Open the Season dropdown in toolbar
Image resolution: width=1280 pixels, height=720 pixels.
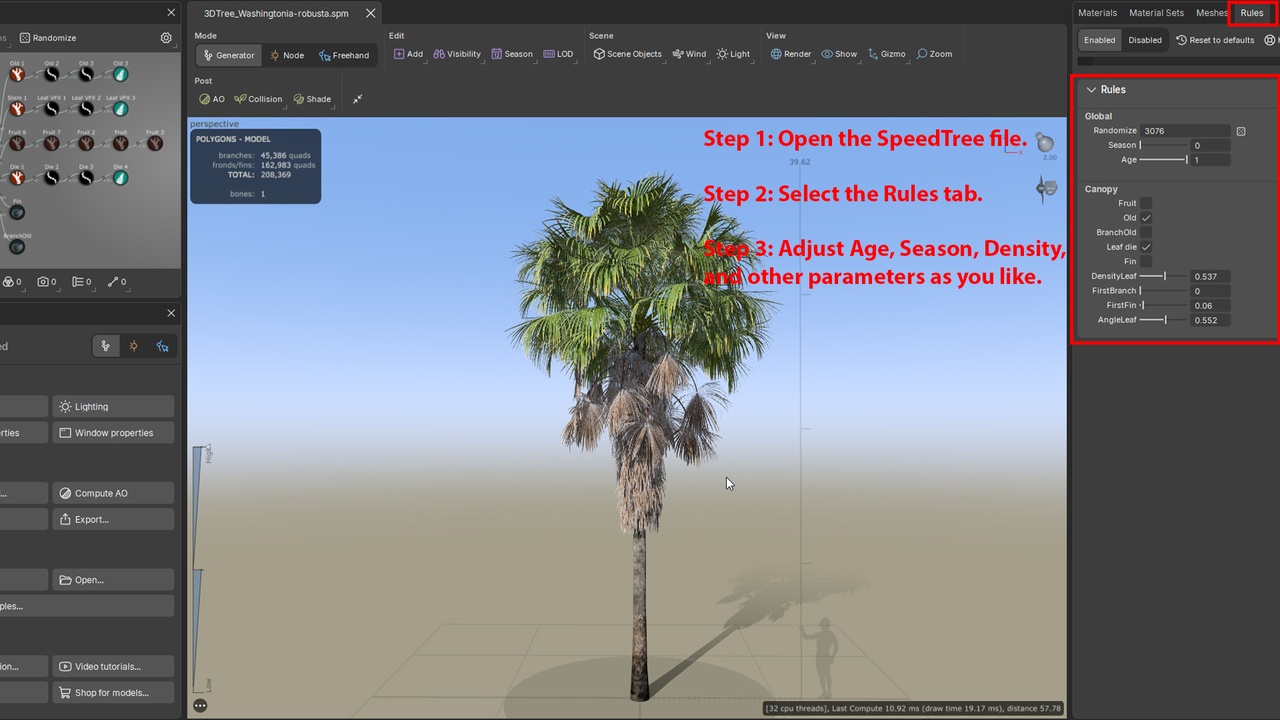[x=512, y=54]
